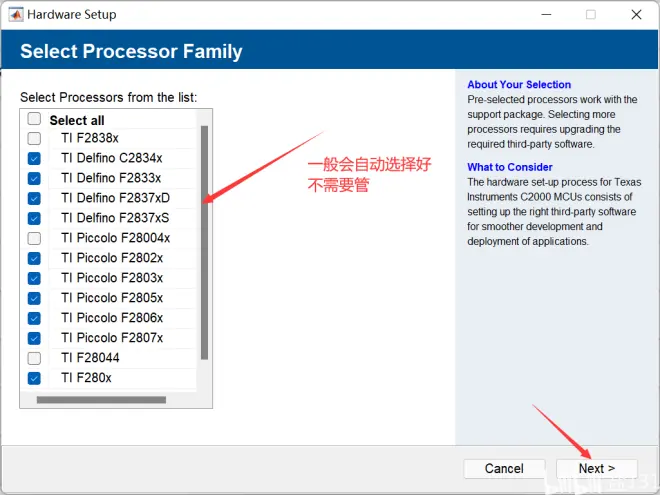Click the MATLAB icon in title bar
Image resolution: width=660 pixels, height=495 pixels.
[x=16, y=14]
